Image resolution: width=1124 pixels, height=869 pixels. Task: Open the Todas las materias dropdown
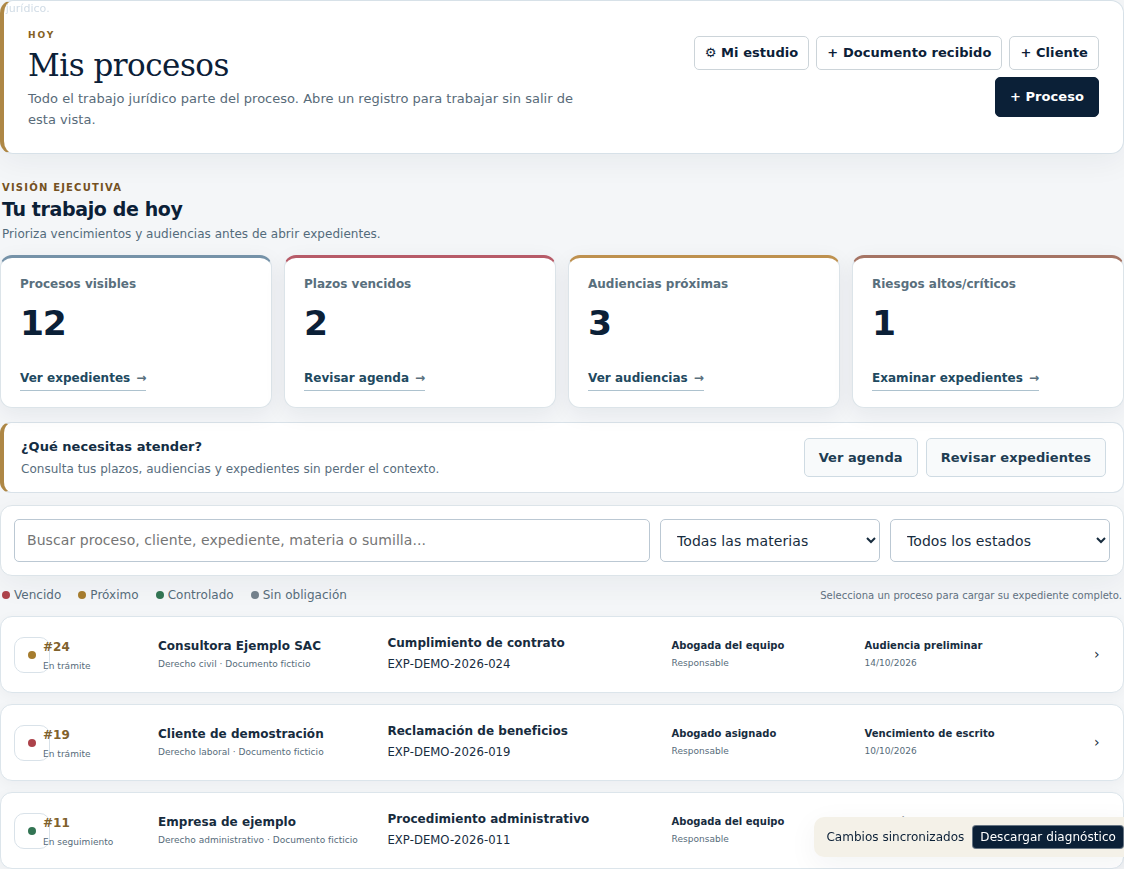click(770, 541)
